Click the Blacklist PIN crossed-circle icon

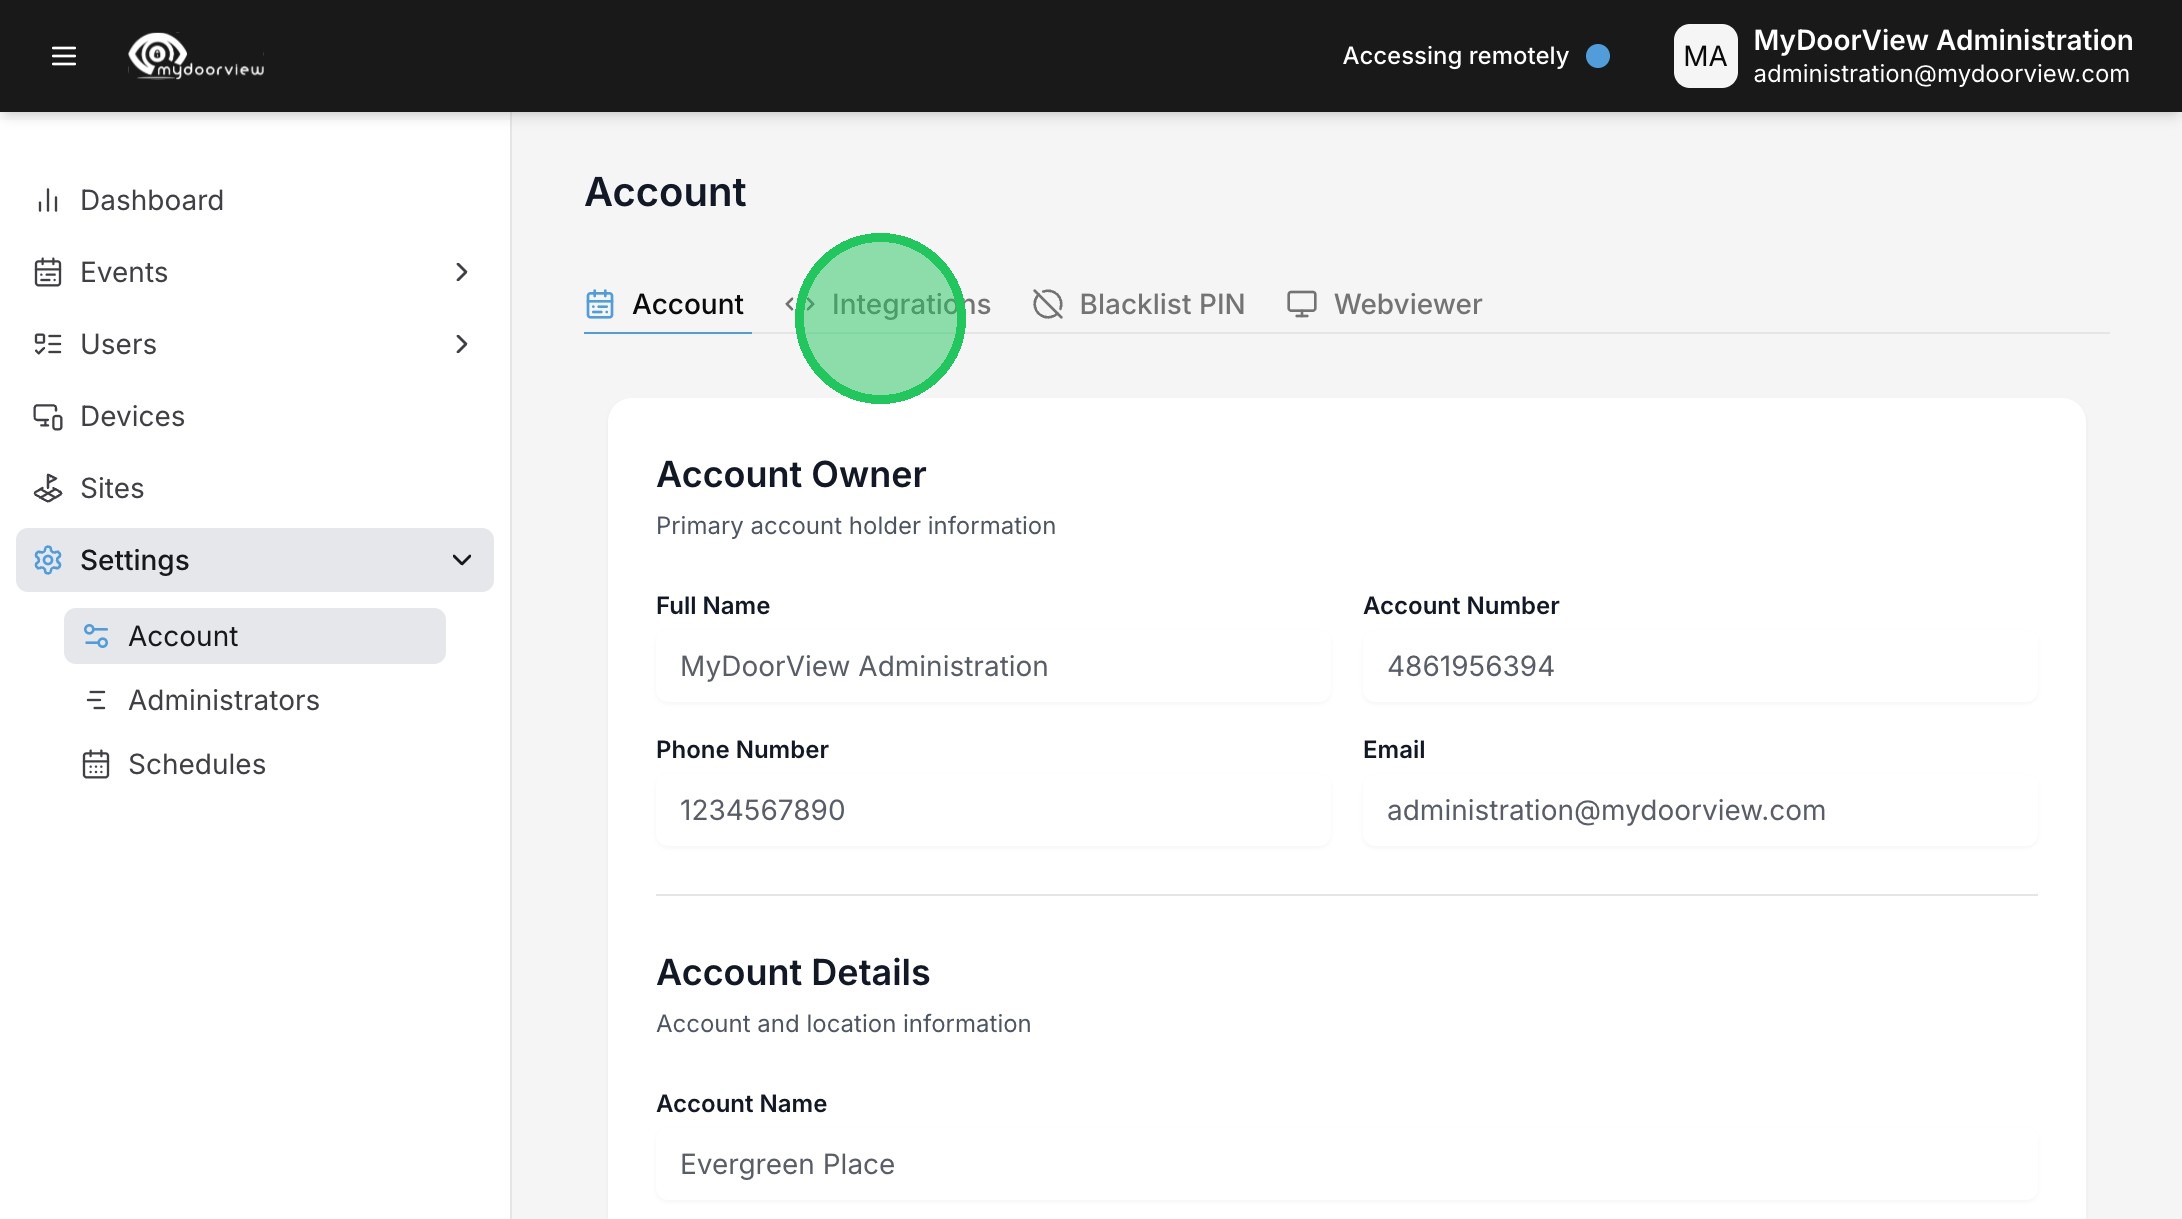click(x=1047, y=304)
